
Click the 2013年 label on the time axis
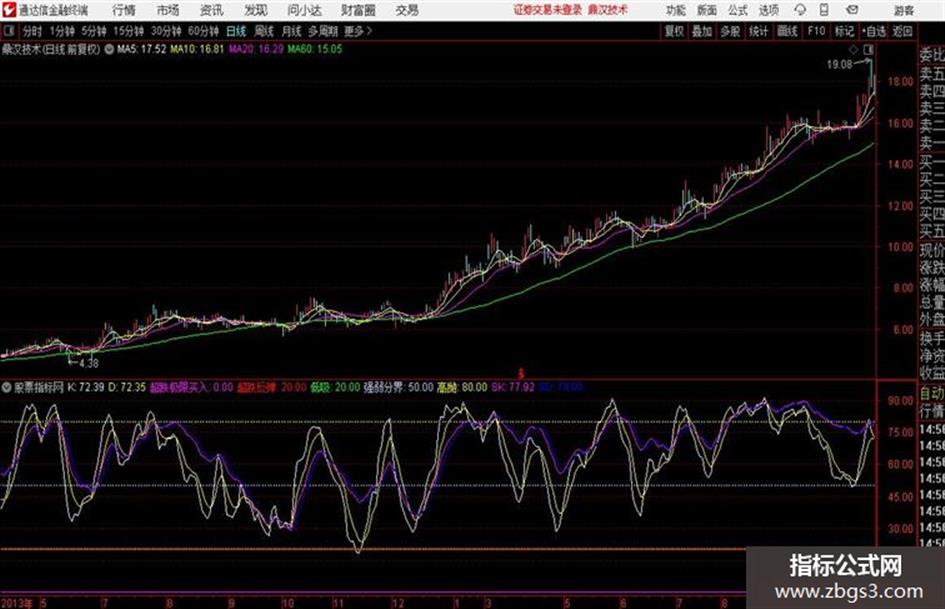tap(16, 603)
